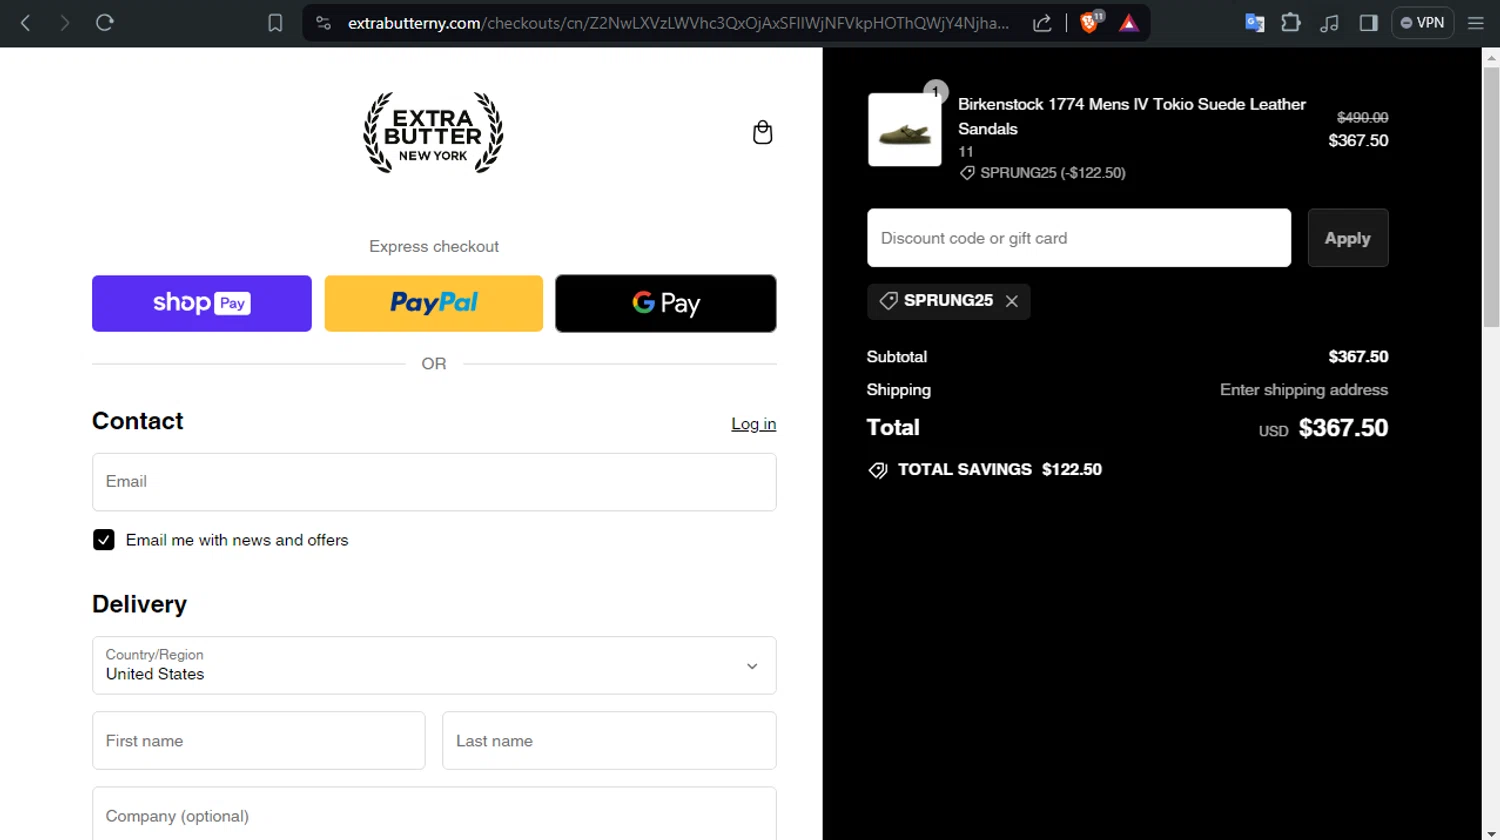Focus the Last name field
Screen dimensions: 1500x840
(609, 741)
